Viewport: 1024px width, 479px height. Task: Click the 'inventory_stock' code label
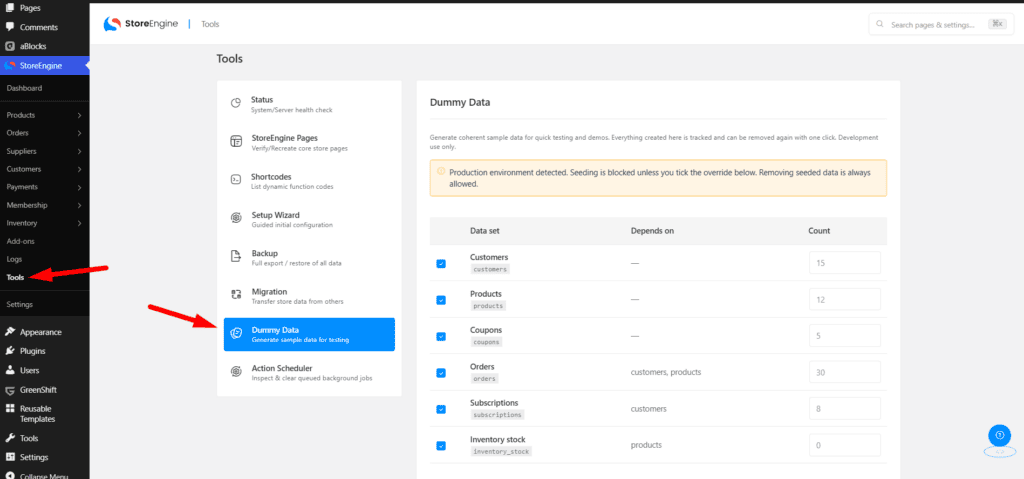[501, 451]
